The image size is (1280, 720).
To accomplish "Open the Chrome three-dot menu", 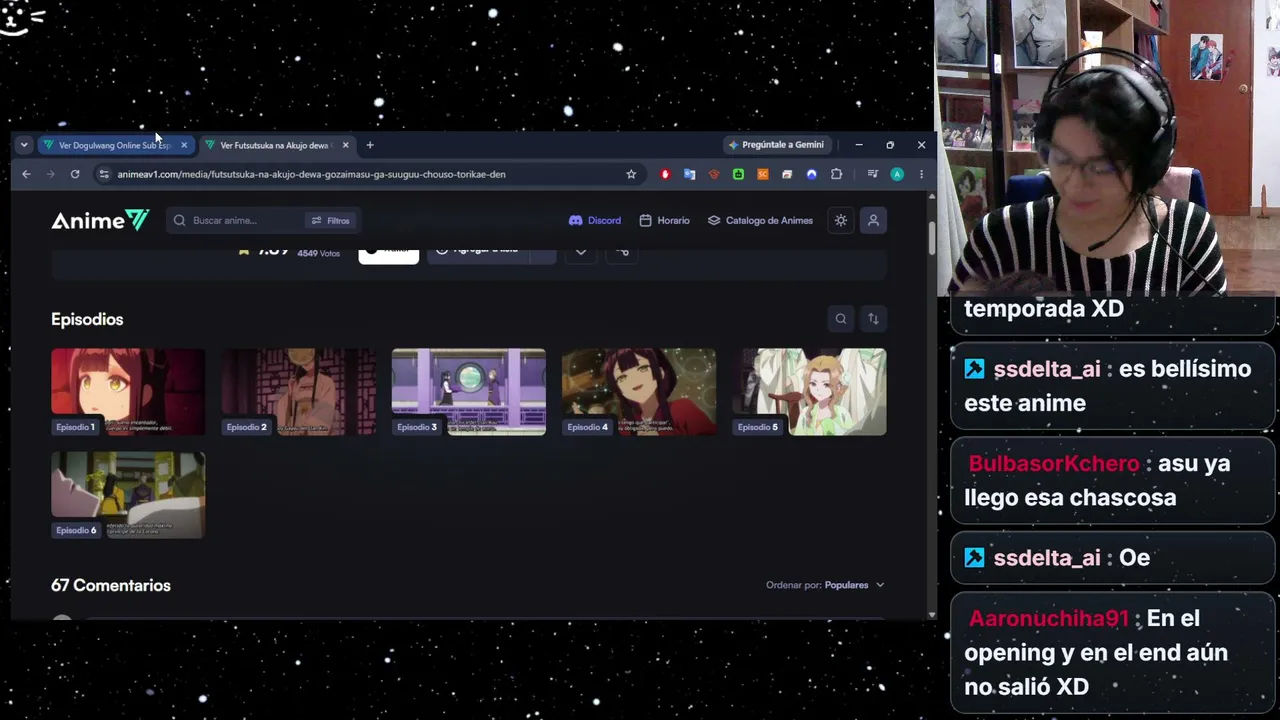I will (921, 174).
